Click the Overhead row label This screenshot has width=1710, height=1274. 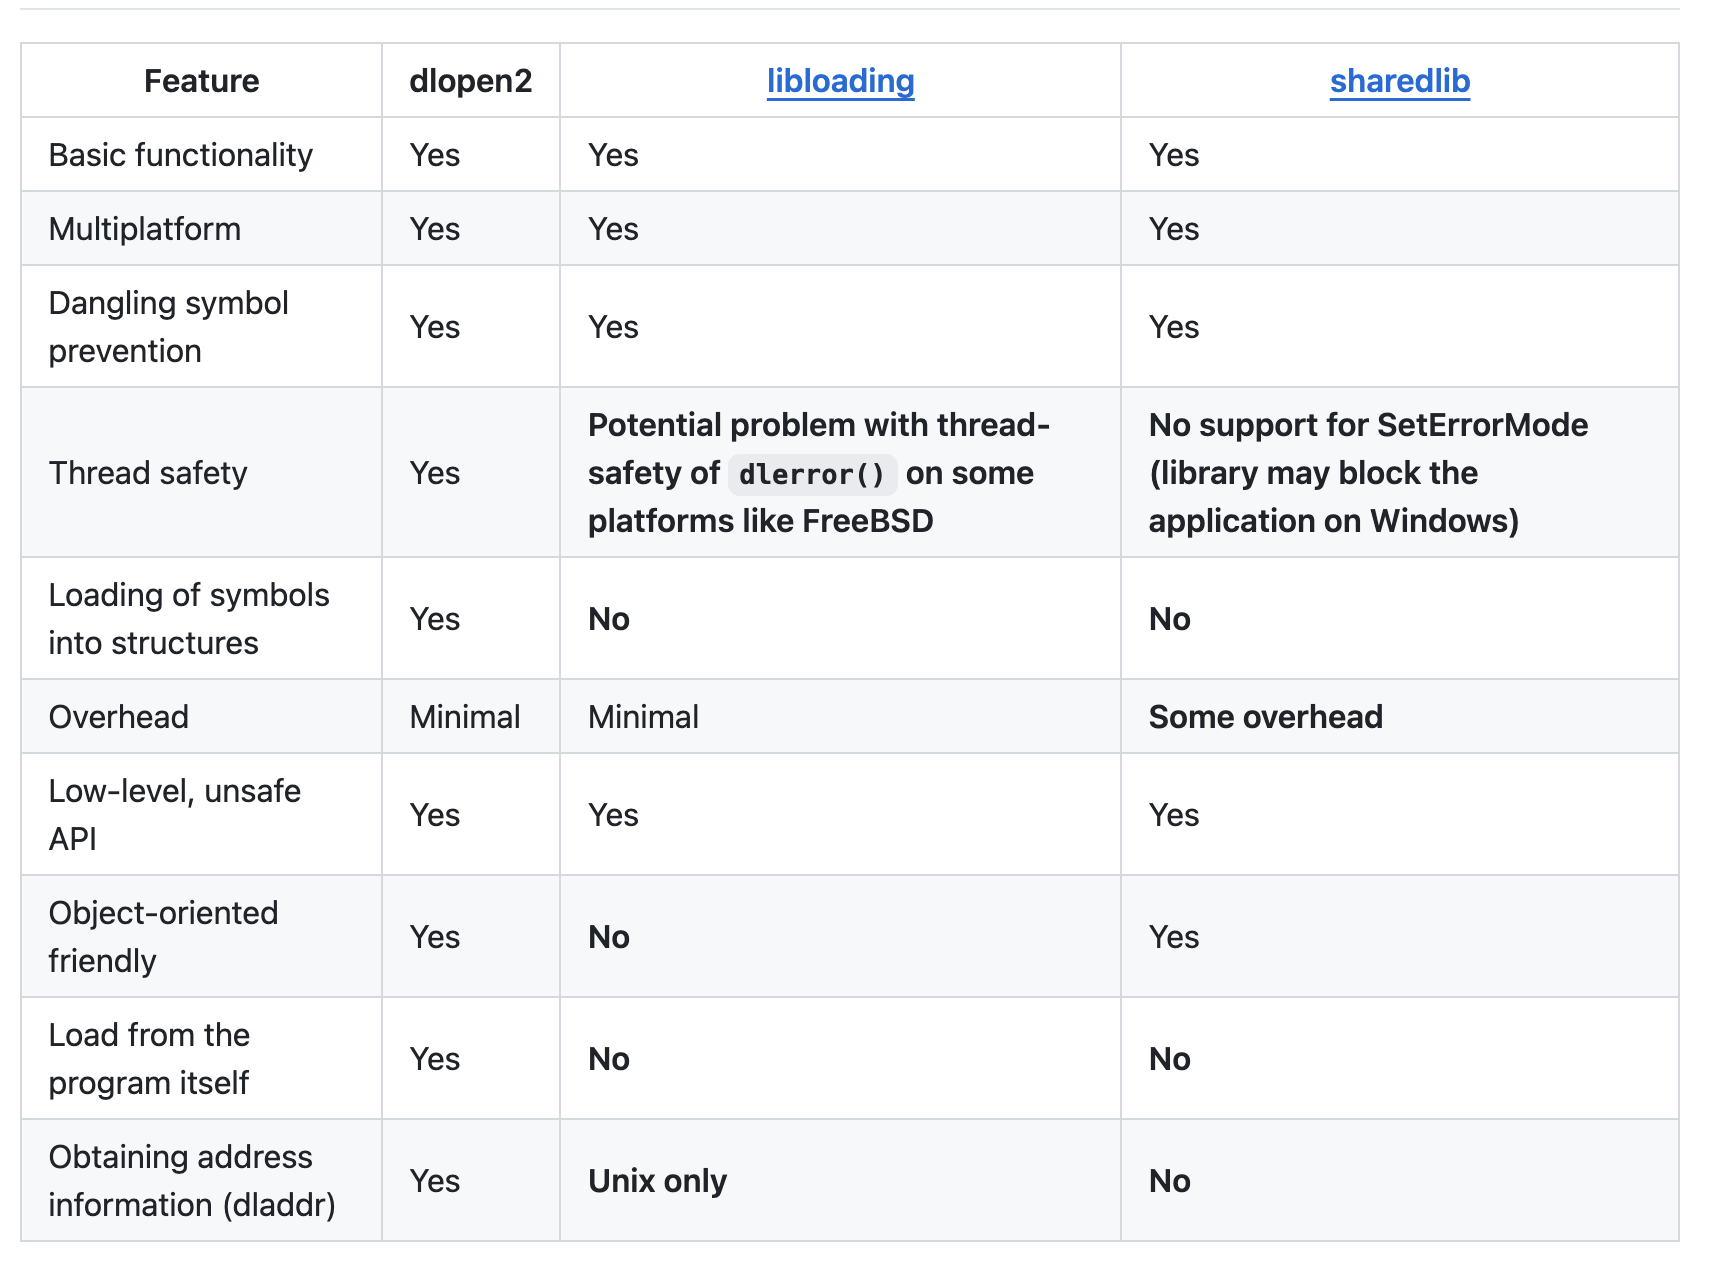tap(118, 717)
